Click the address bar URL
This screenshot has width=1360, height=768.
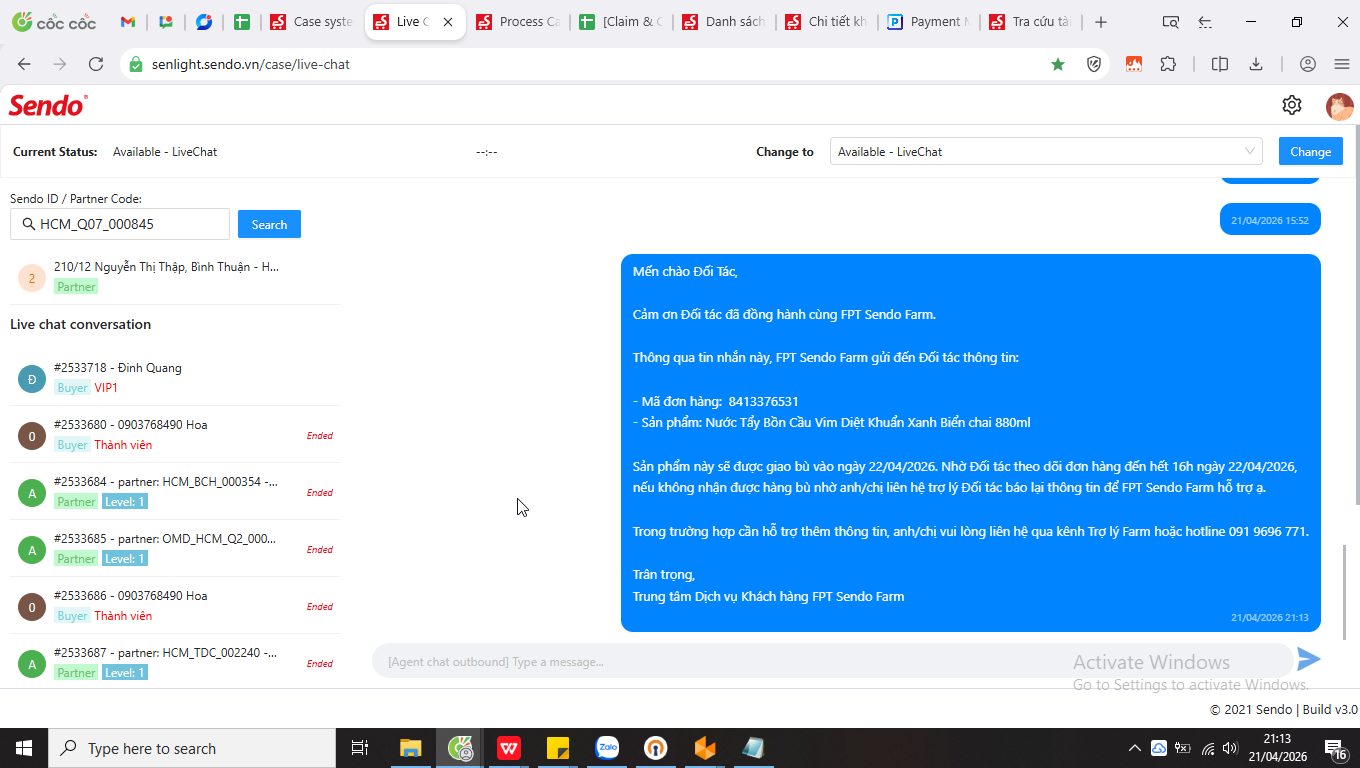coord(251,64)
